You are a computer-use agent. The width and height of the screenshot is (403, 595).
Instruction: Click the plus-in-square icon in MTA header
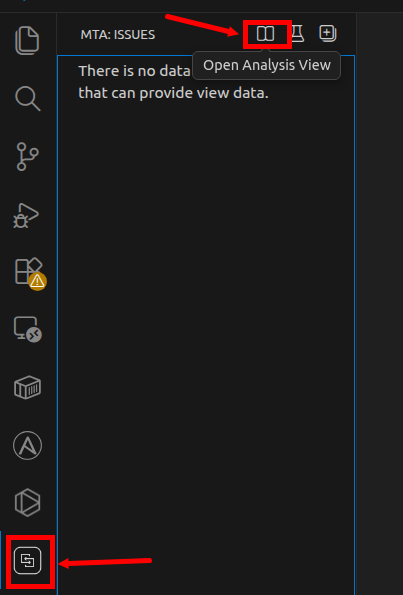[328, 33]
